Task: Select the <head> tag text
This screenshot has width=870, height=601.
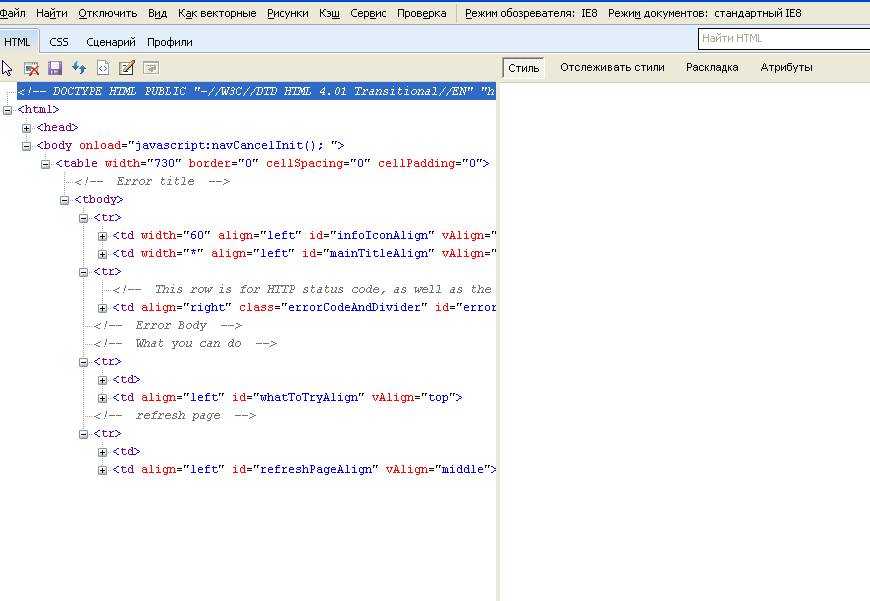Action: pos(57,127)
